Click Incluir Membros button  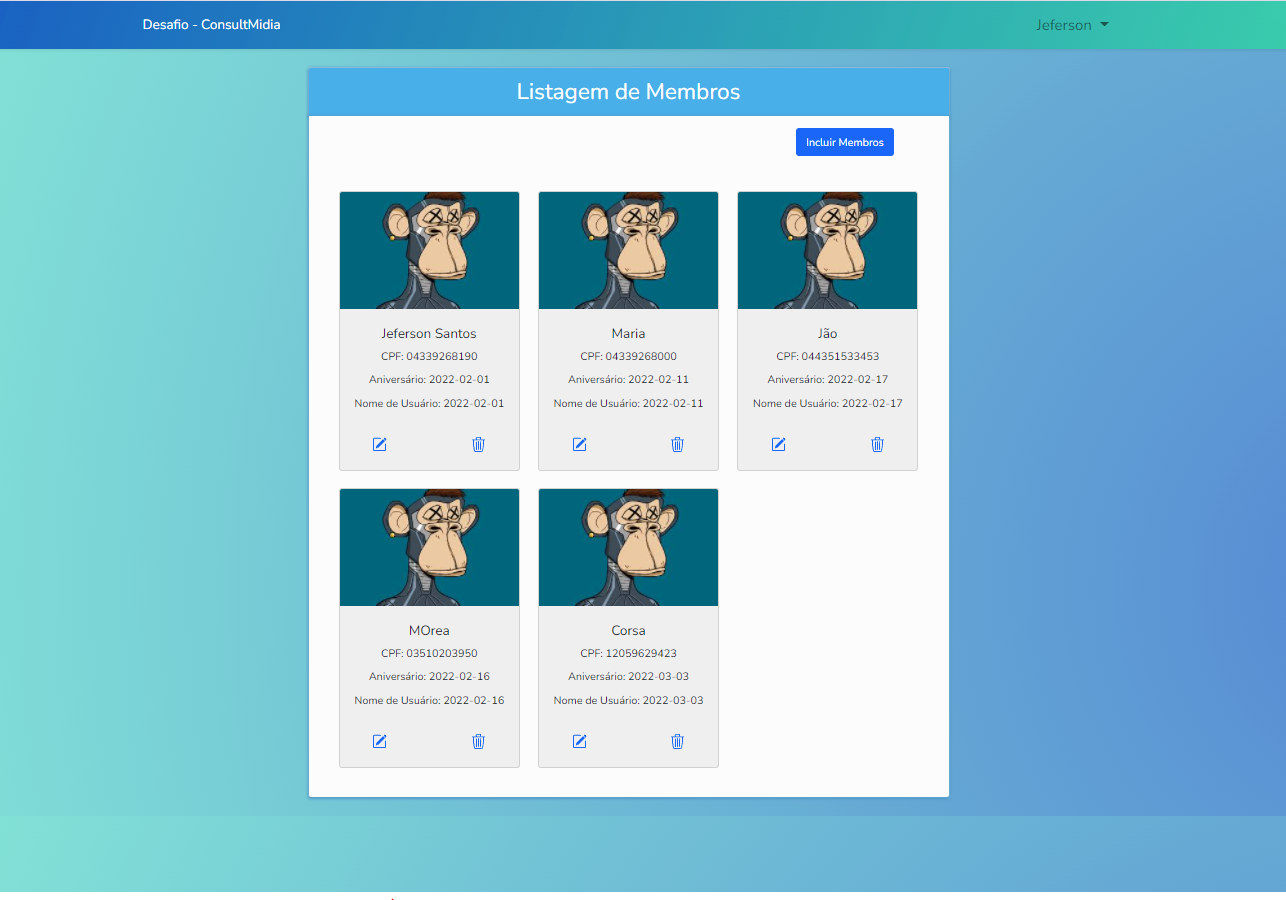click(x=845, y=142)
